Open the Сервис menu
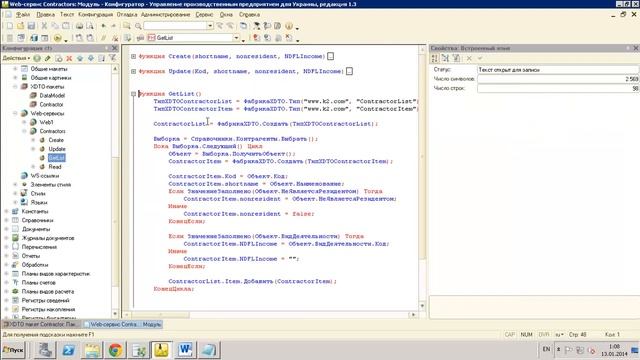Image resolution: width=640 pixels, height=360 pixels. pyautogui.click(x=204, y=15)
